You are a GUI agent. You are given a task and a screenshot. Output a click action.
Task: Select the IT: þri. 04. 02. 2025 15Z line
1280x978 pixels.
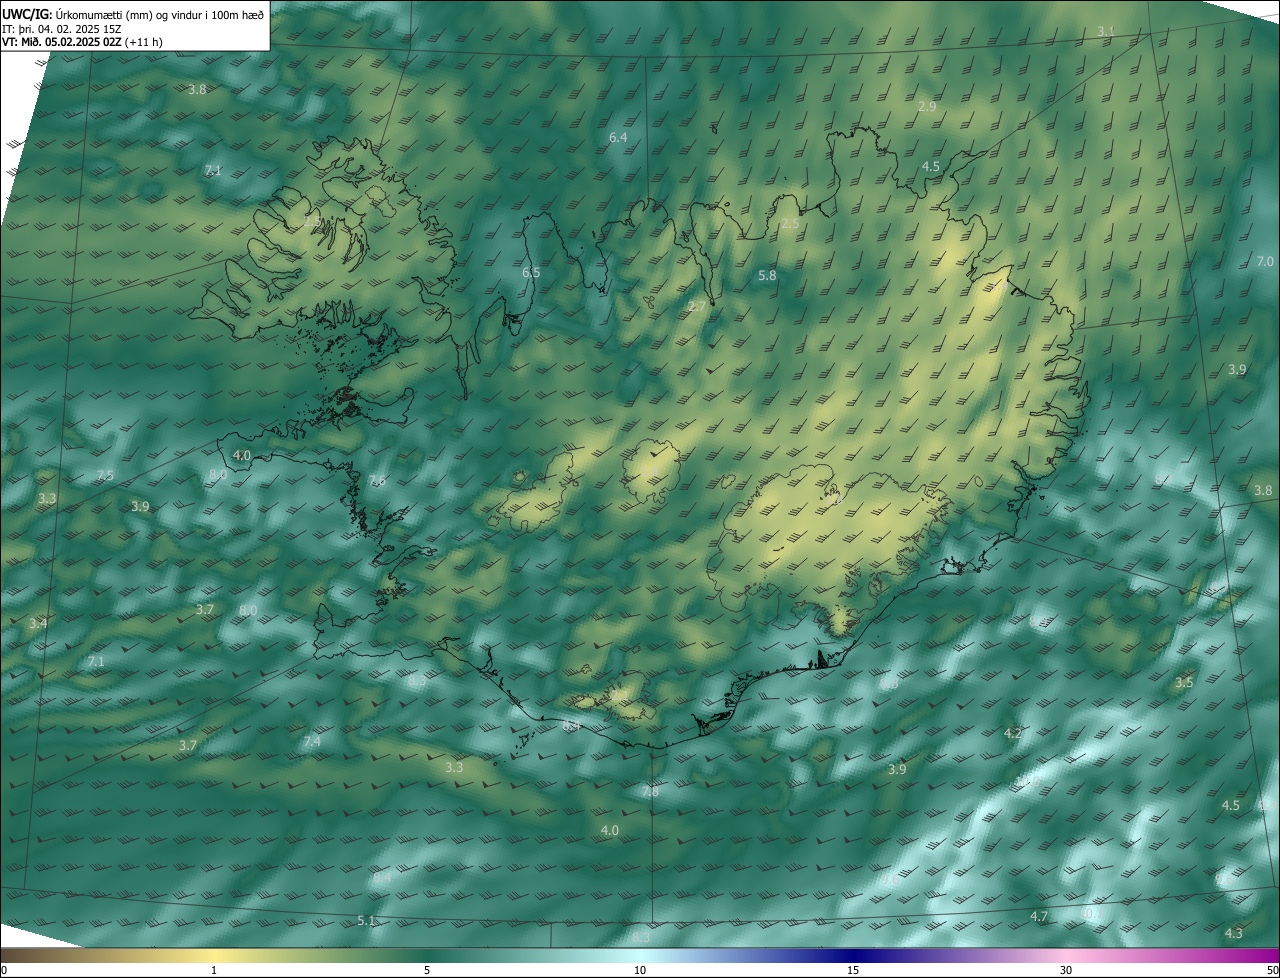coord(62,28)
